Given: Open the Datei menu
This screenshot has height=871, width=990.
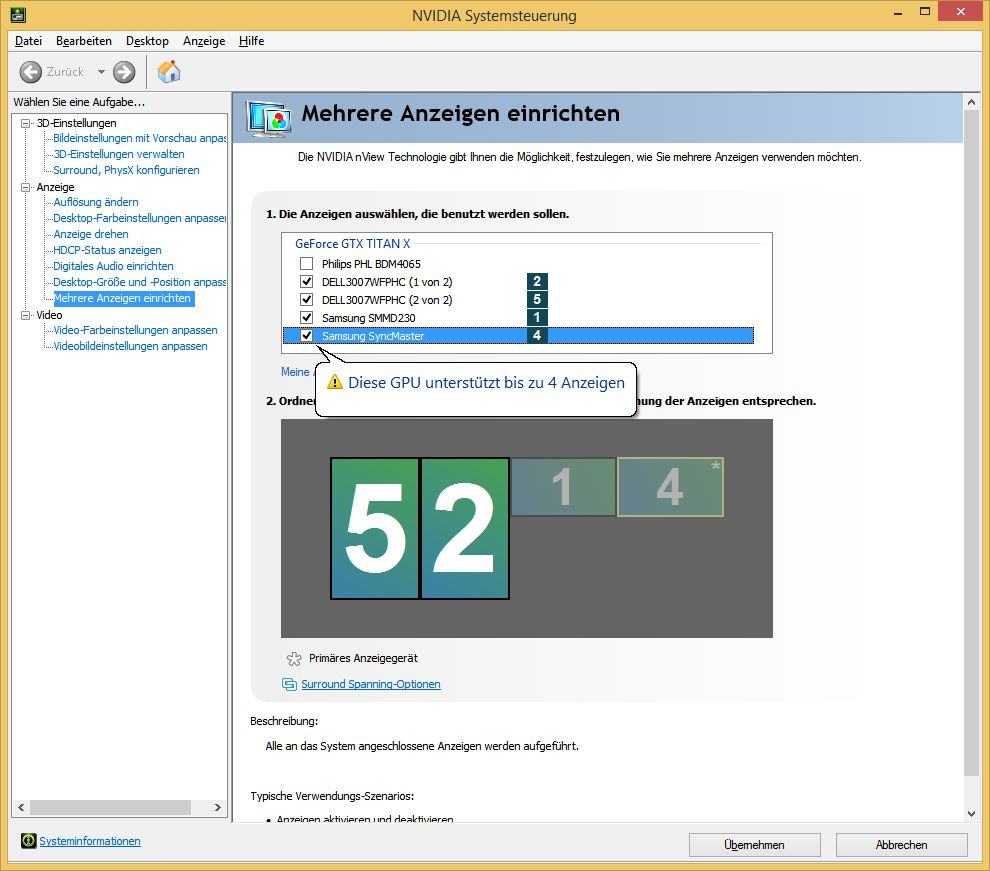Looking at the screenshot, I should pyautogui.click(x=28, y=41).
